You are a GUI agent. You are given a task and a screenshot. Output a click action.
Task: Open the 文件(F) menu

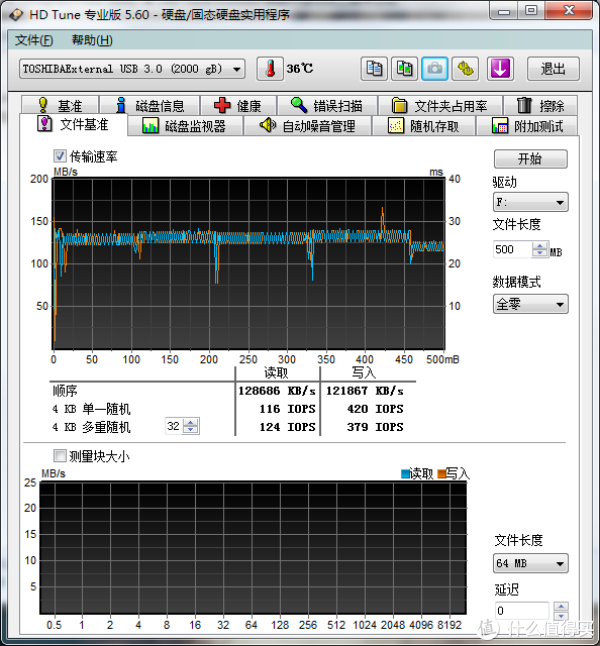(34, 40)
